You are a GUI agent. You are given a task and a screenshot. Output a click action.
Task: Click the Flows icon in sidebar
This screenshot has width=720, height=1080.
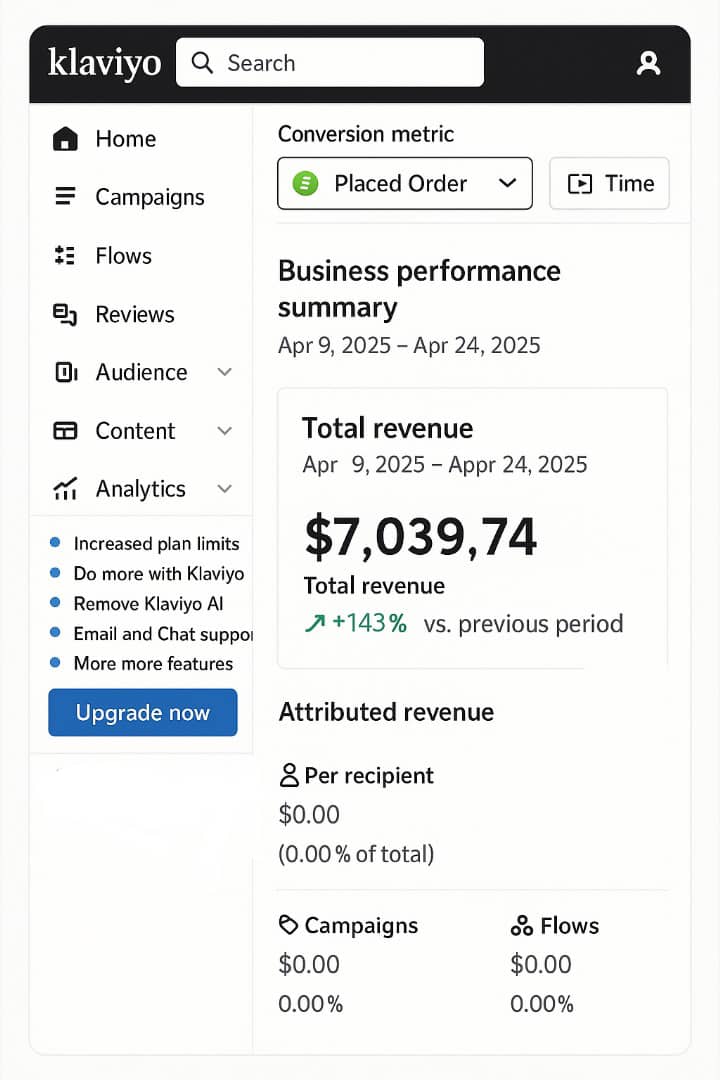(65, 255)
